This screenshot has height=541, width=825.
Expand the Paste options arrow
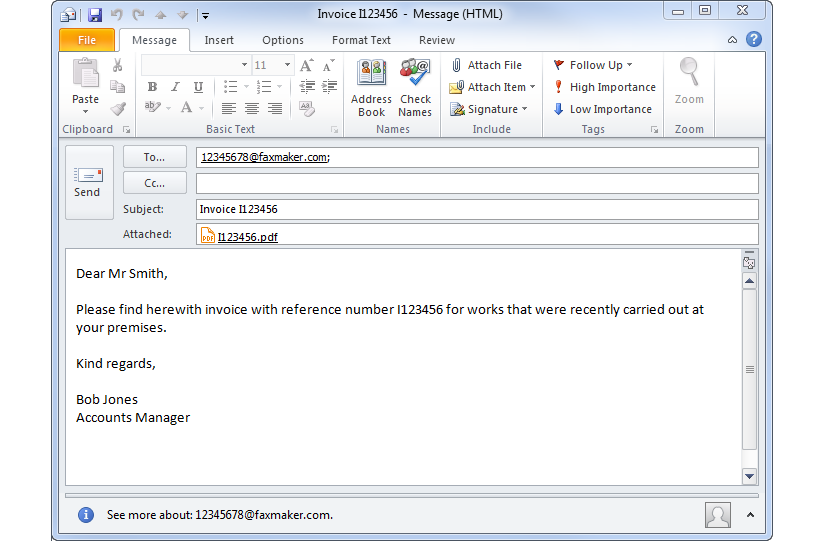pos(85,112)
